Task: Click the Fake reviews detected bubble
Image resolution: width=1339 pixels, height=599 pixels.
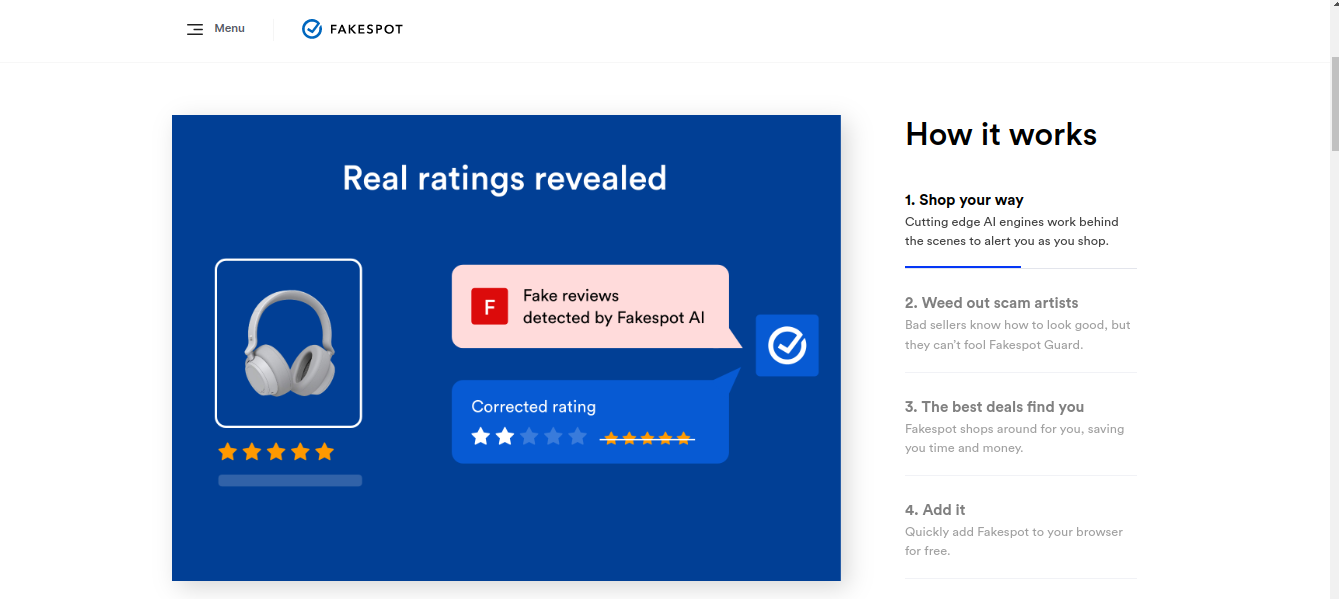Action: [590, 306]
